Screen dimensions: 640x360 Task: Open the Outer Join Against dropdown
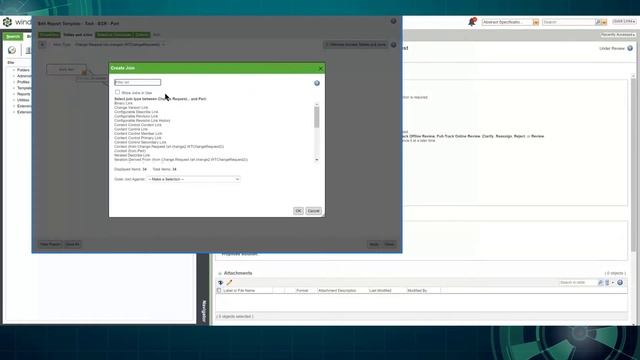(193, 179)
